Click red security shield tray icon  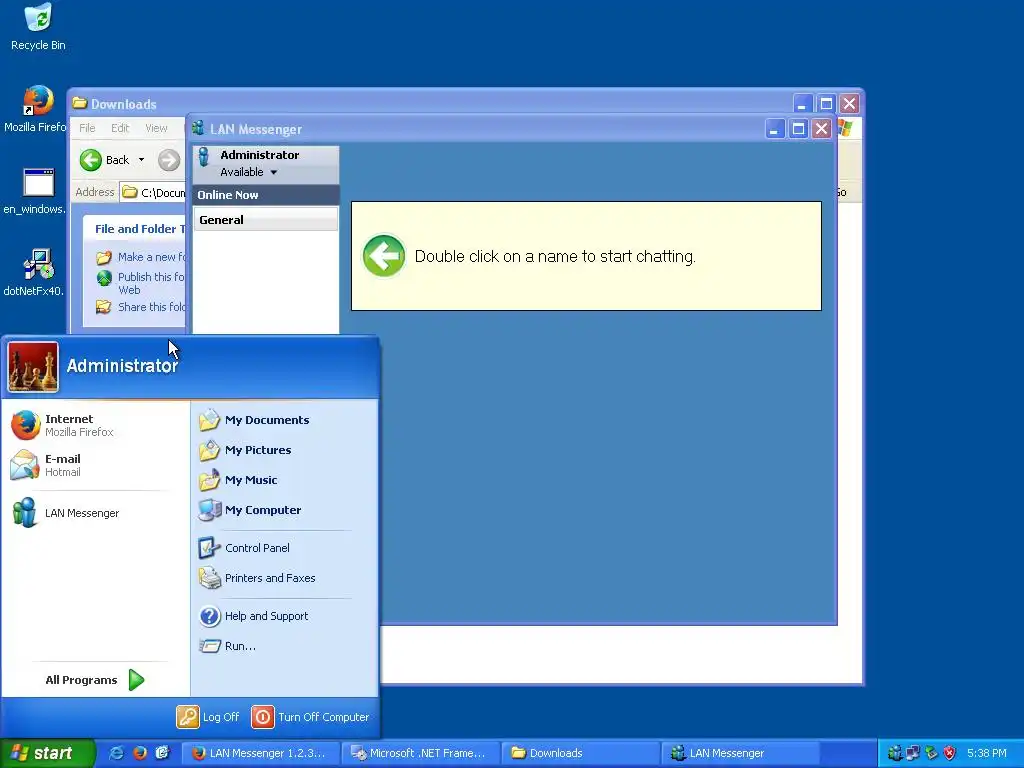(950, 753)
